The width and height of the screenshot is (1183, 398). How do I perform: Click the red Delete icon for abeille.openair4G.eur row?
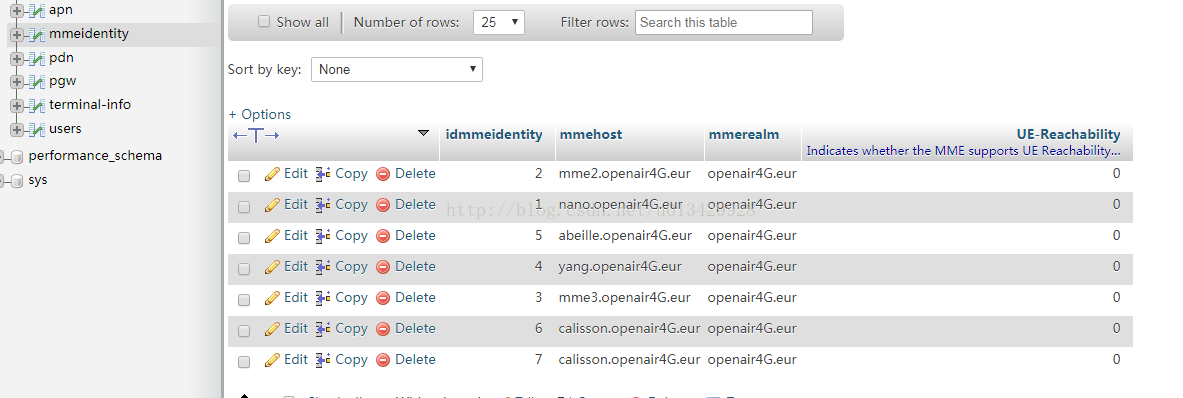pyautogui.click(x=383, y=236)
